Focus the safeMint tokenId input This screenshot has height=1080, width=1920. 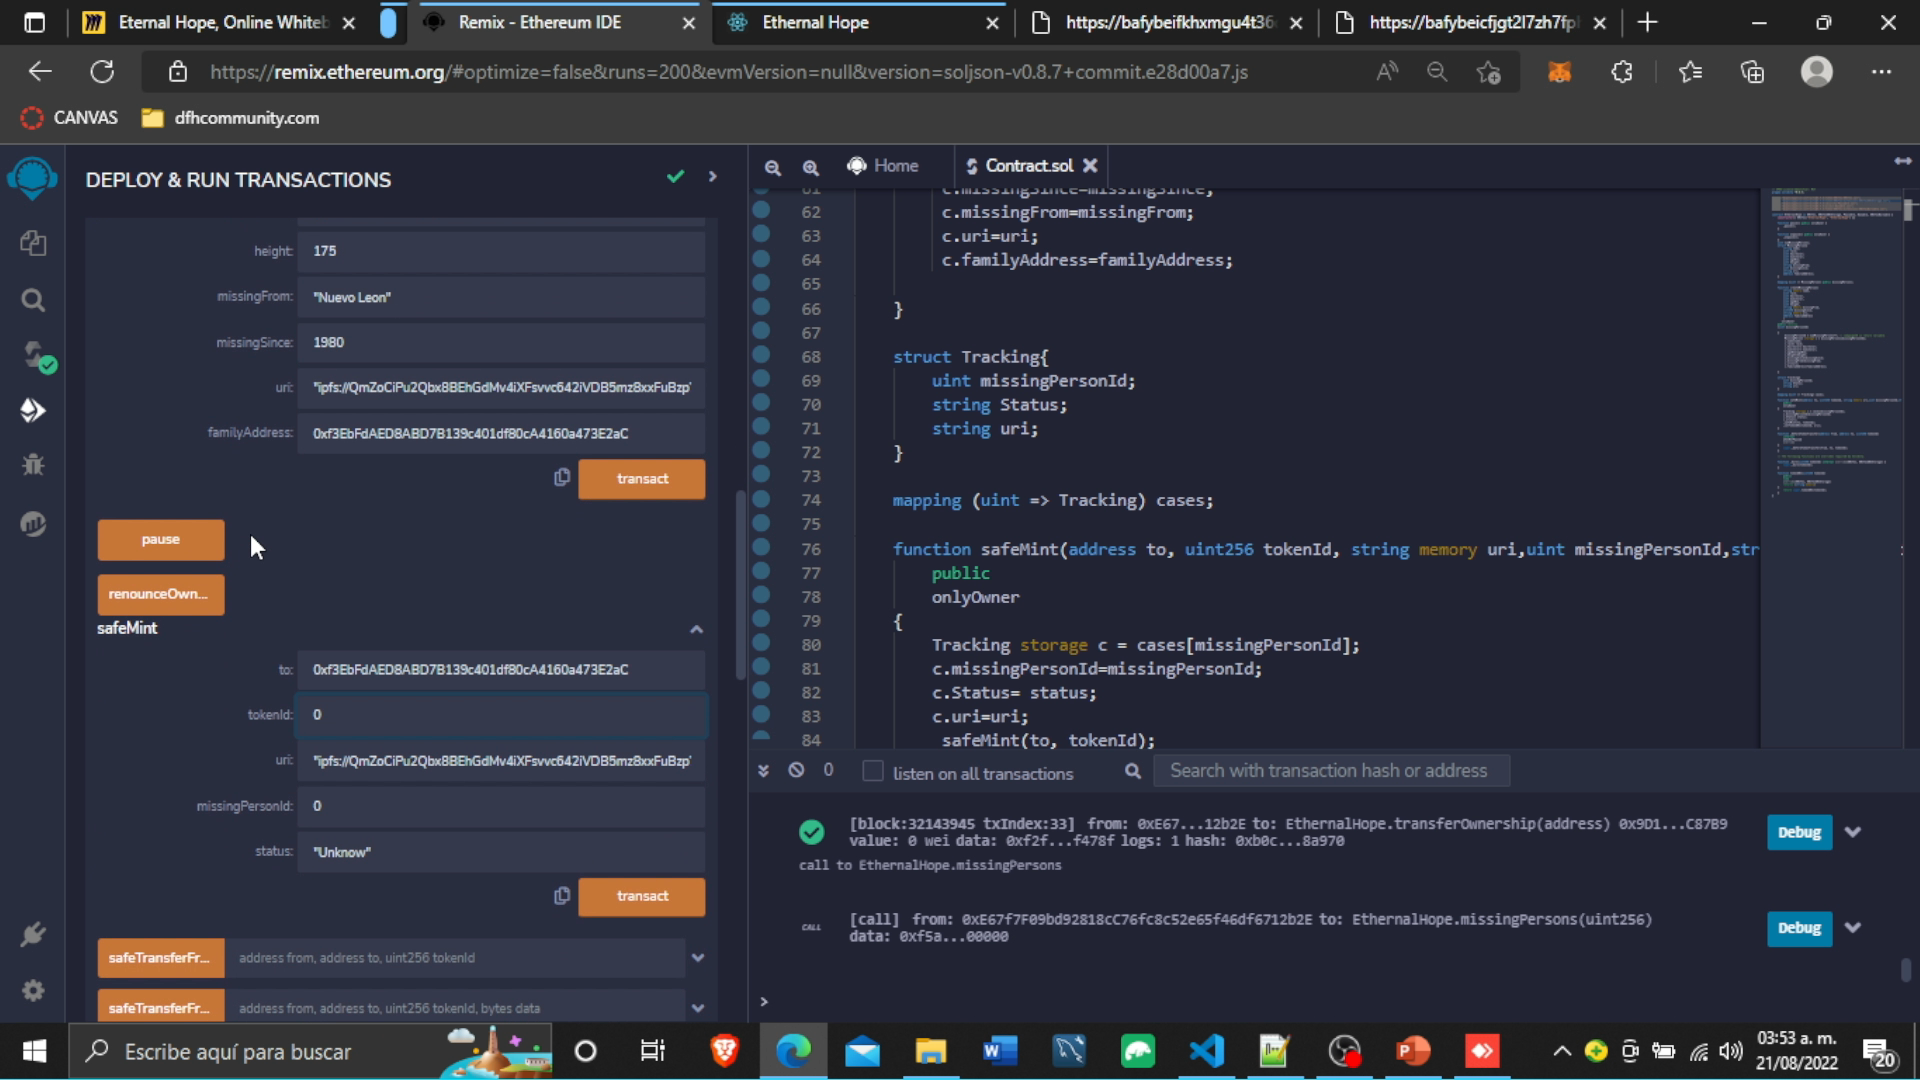click(502, 715)
